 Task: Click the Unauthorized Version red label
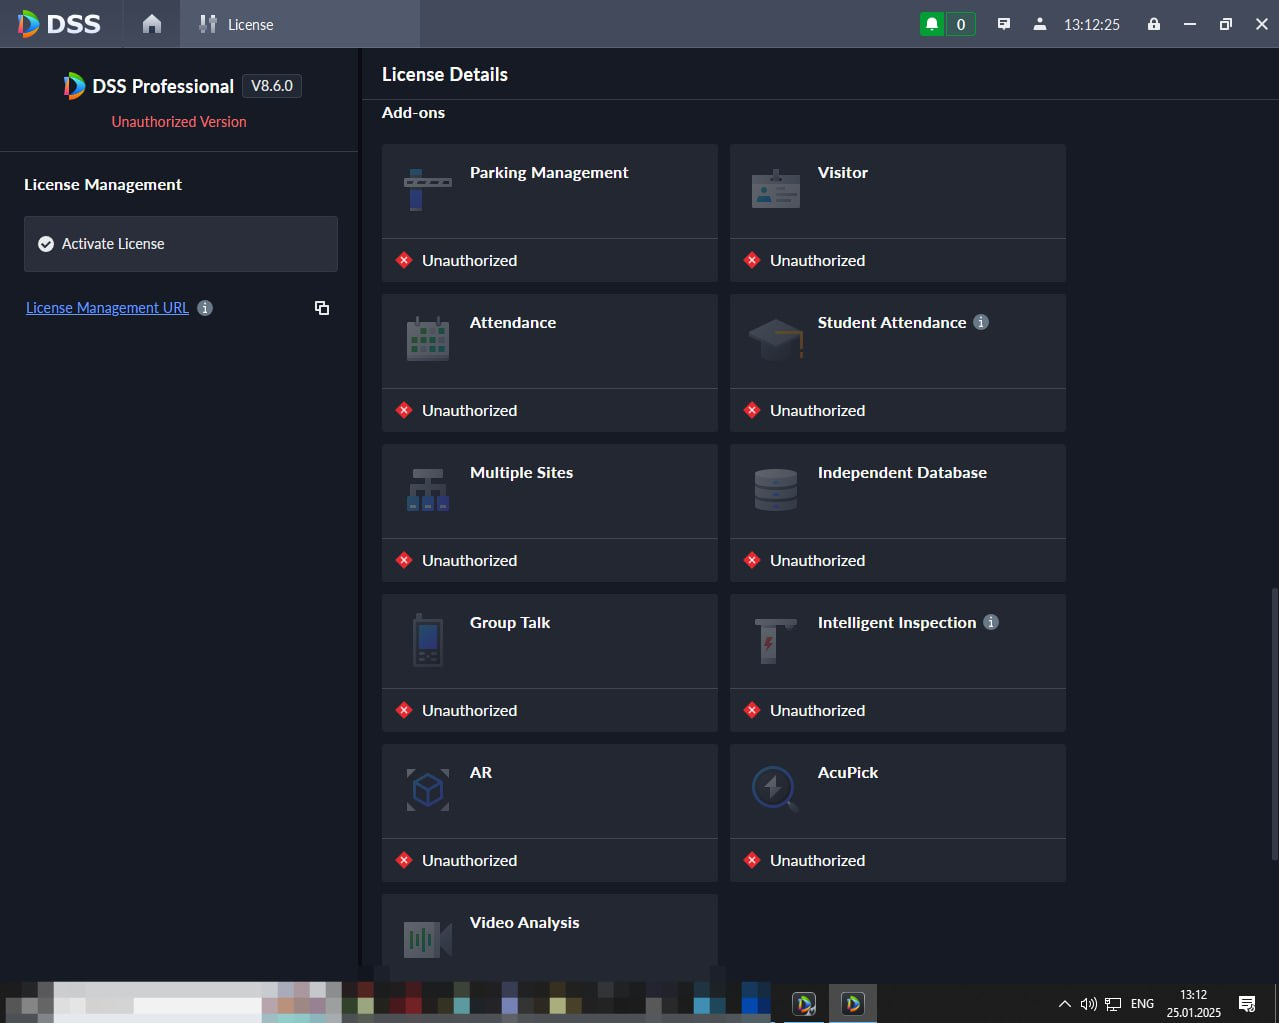click(179, 122)
